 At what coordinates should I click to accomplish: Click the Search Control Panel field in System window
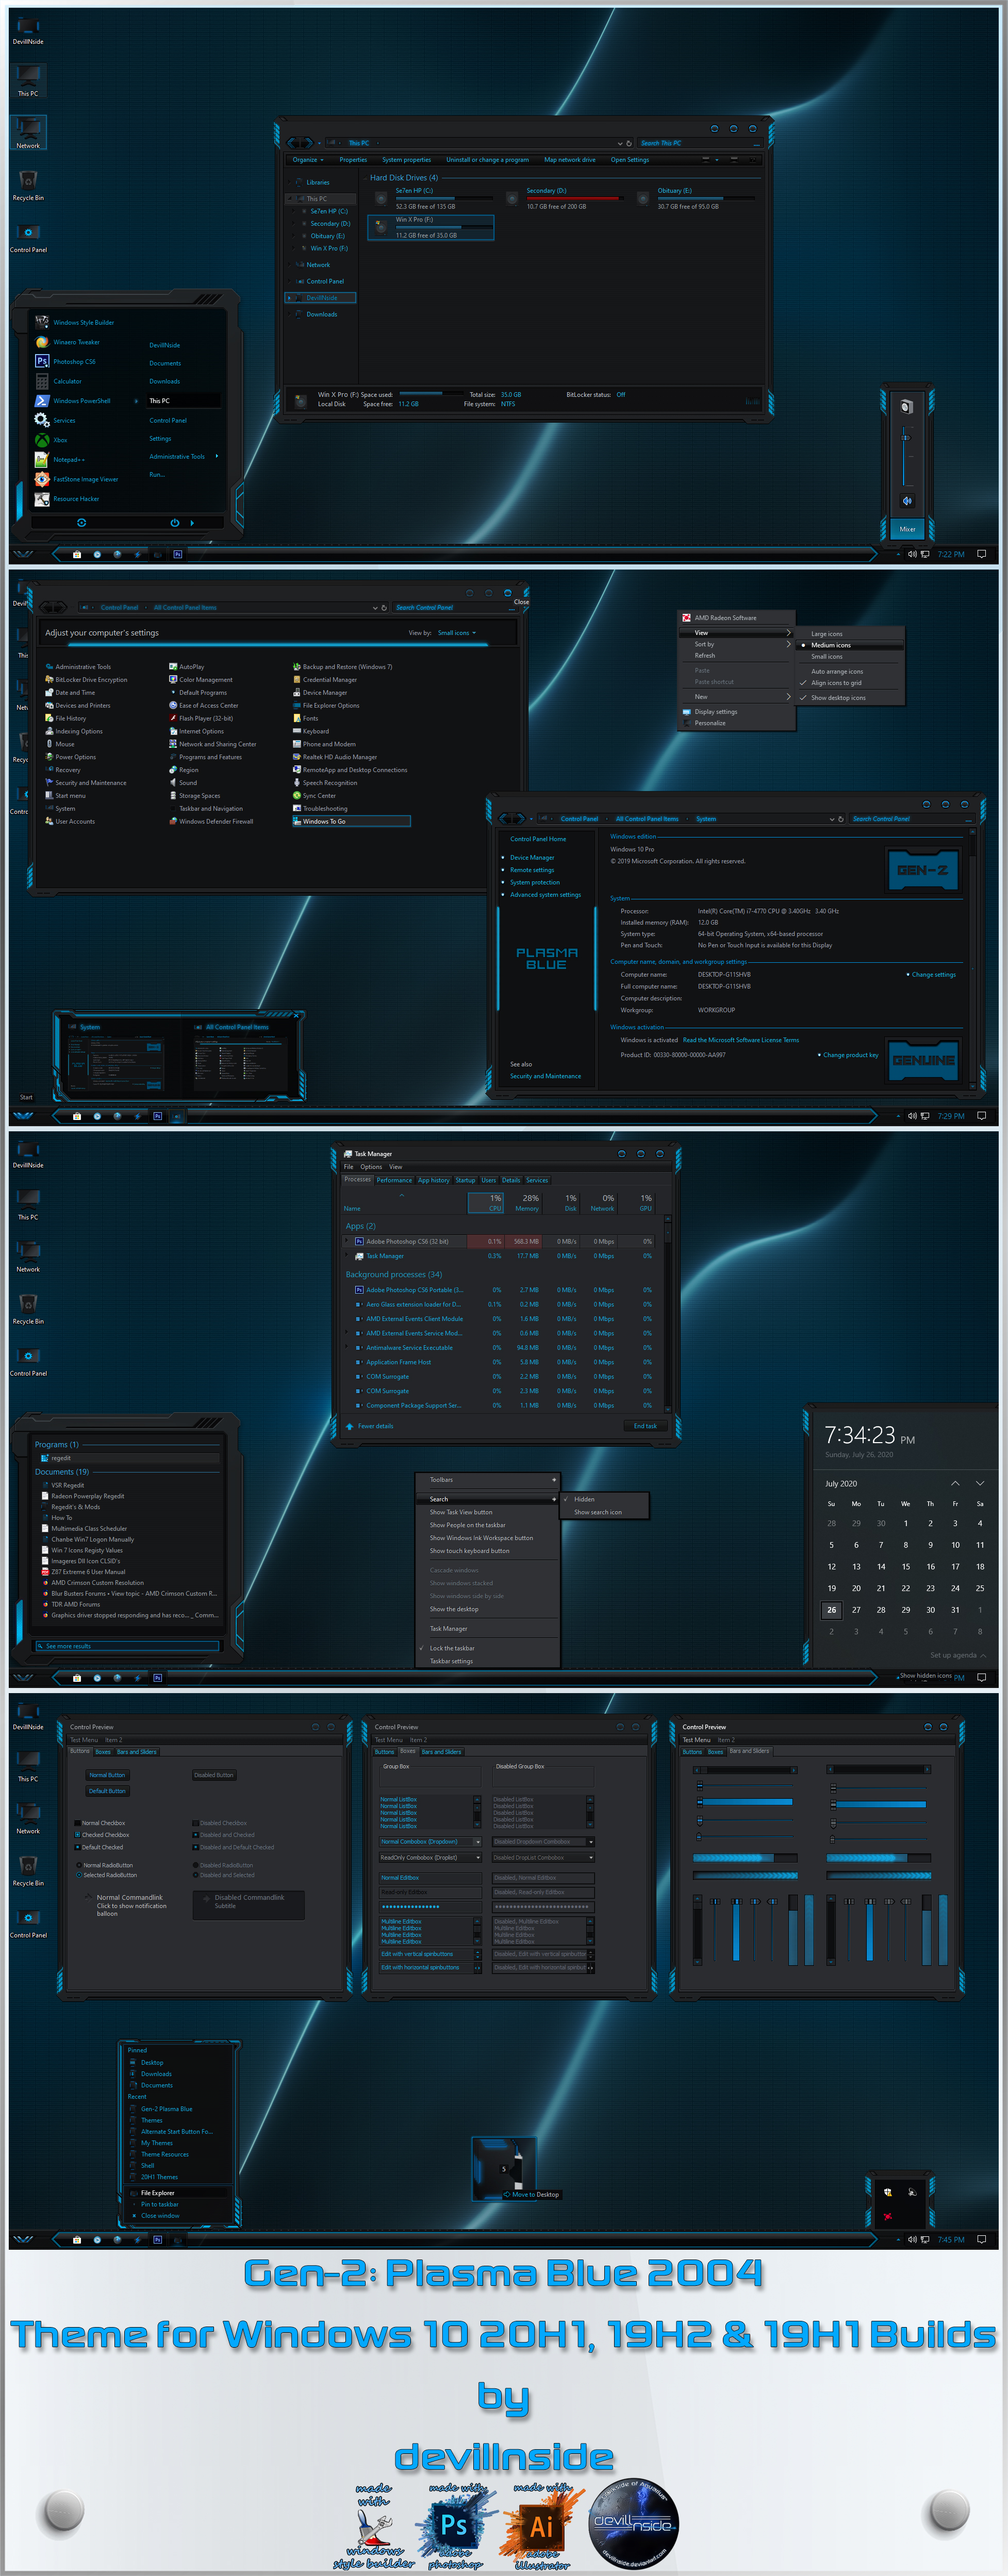(904, 819)
